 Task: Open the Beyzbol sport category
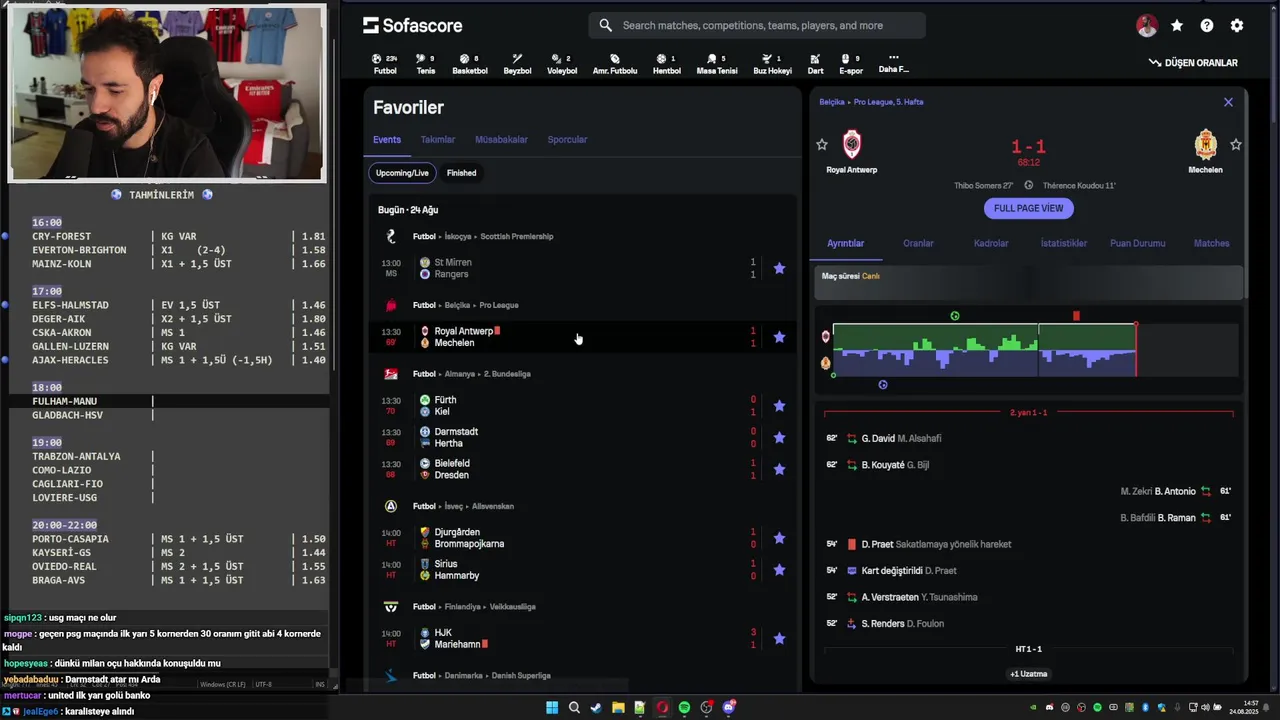pos(517,64)
